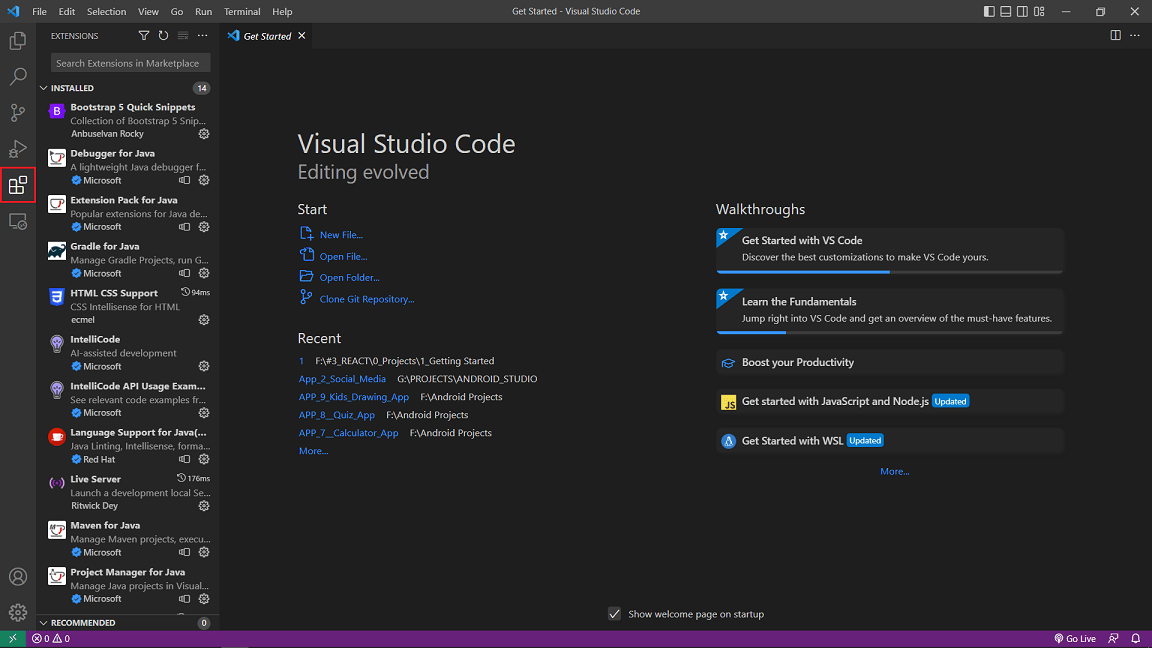Open recent project App_2_Social_Media

pyautogui.click(x=342, y=379)
